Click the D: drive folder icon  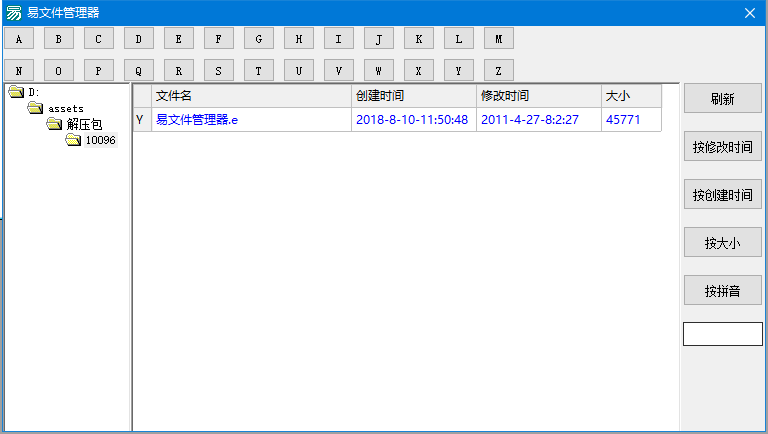point(16,92)
